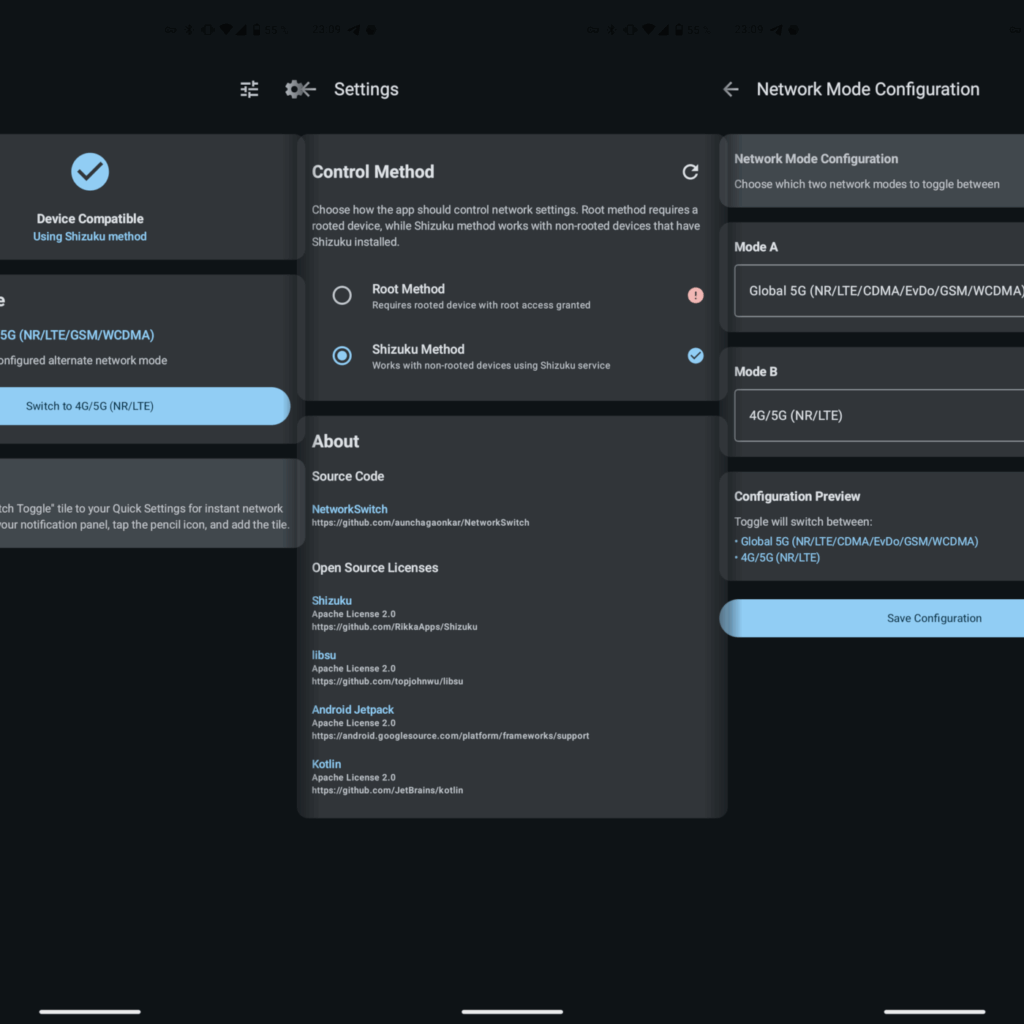
Task: Tap the settings gear icon in header
Action: pos(299,90)
